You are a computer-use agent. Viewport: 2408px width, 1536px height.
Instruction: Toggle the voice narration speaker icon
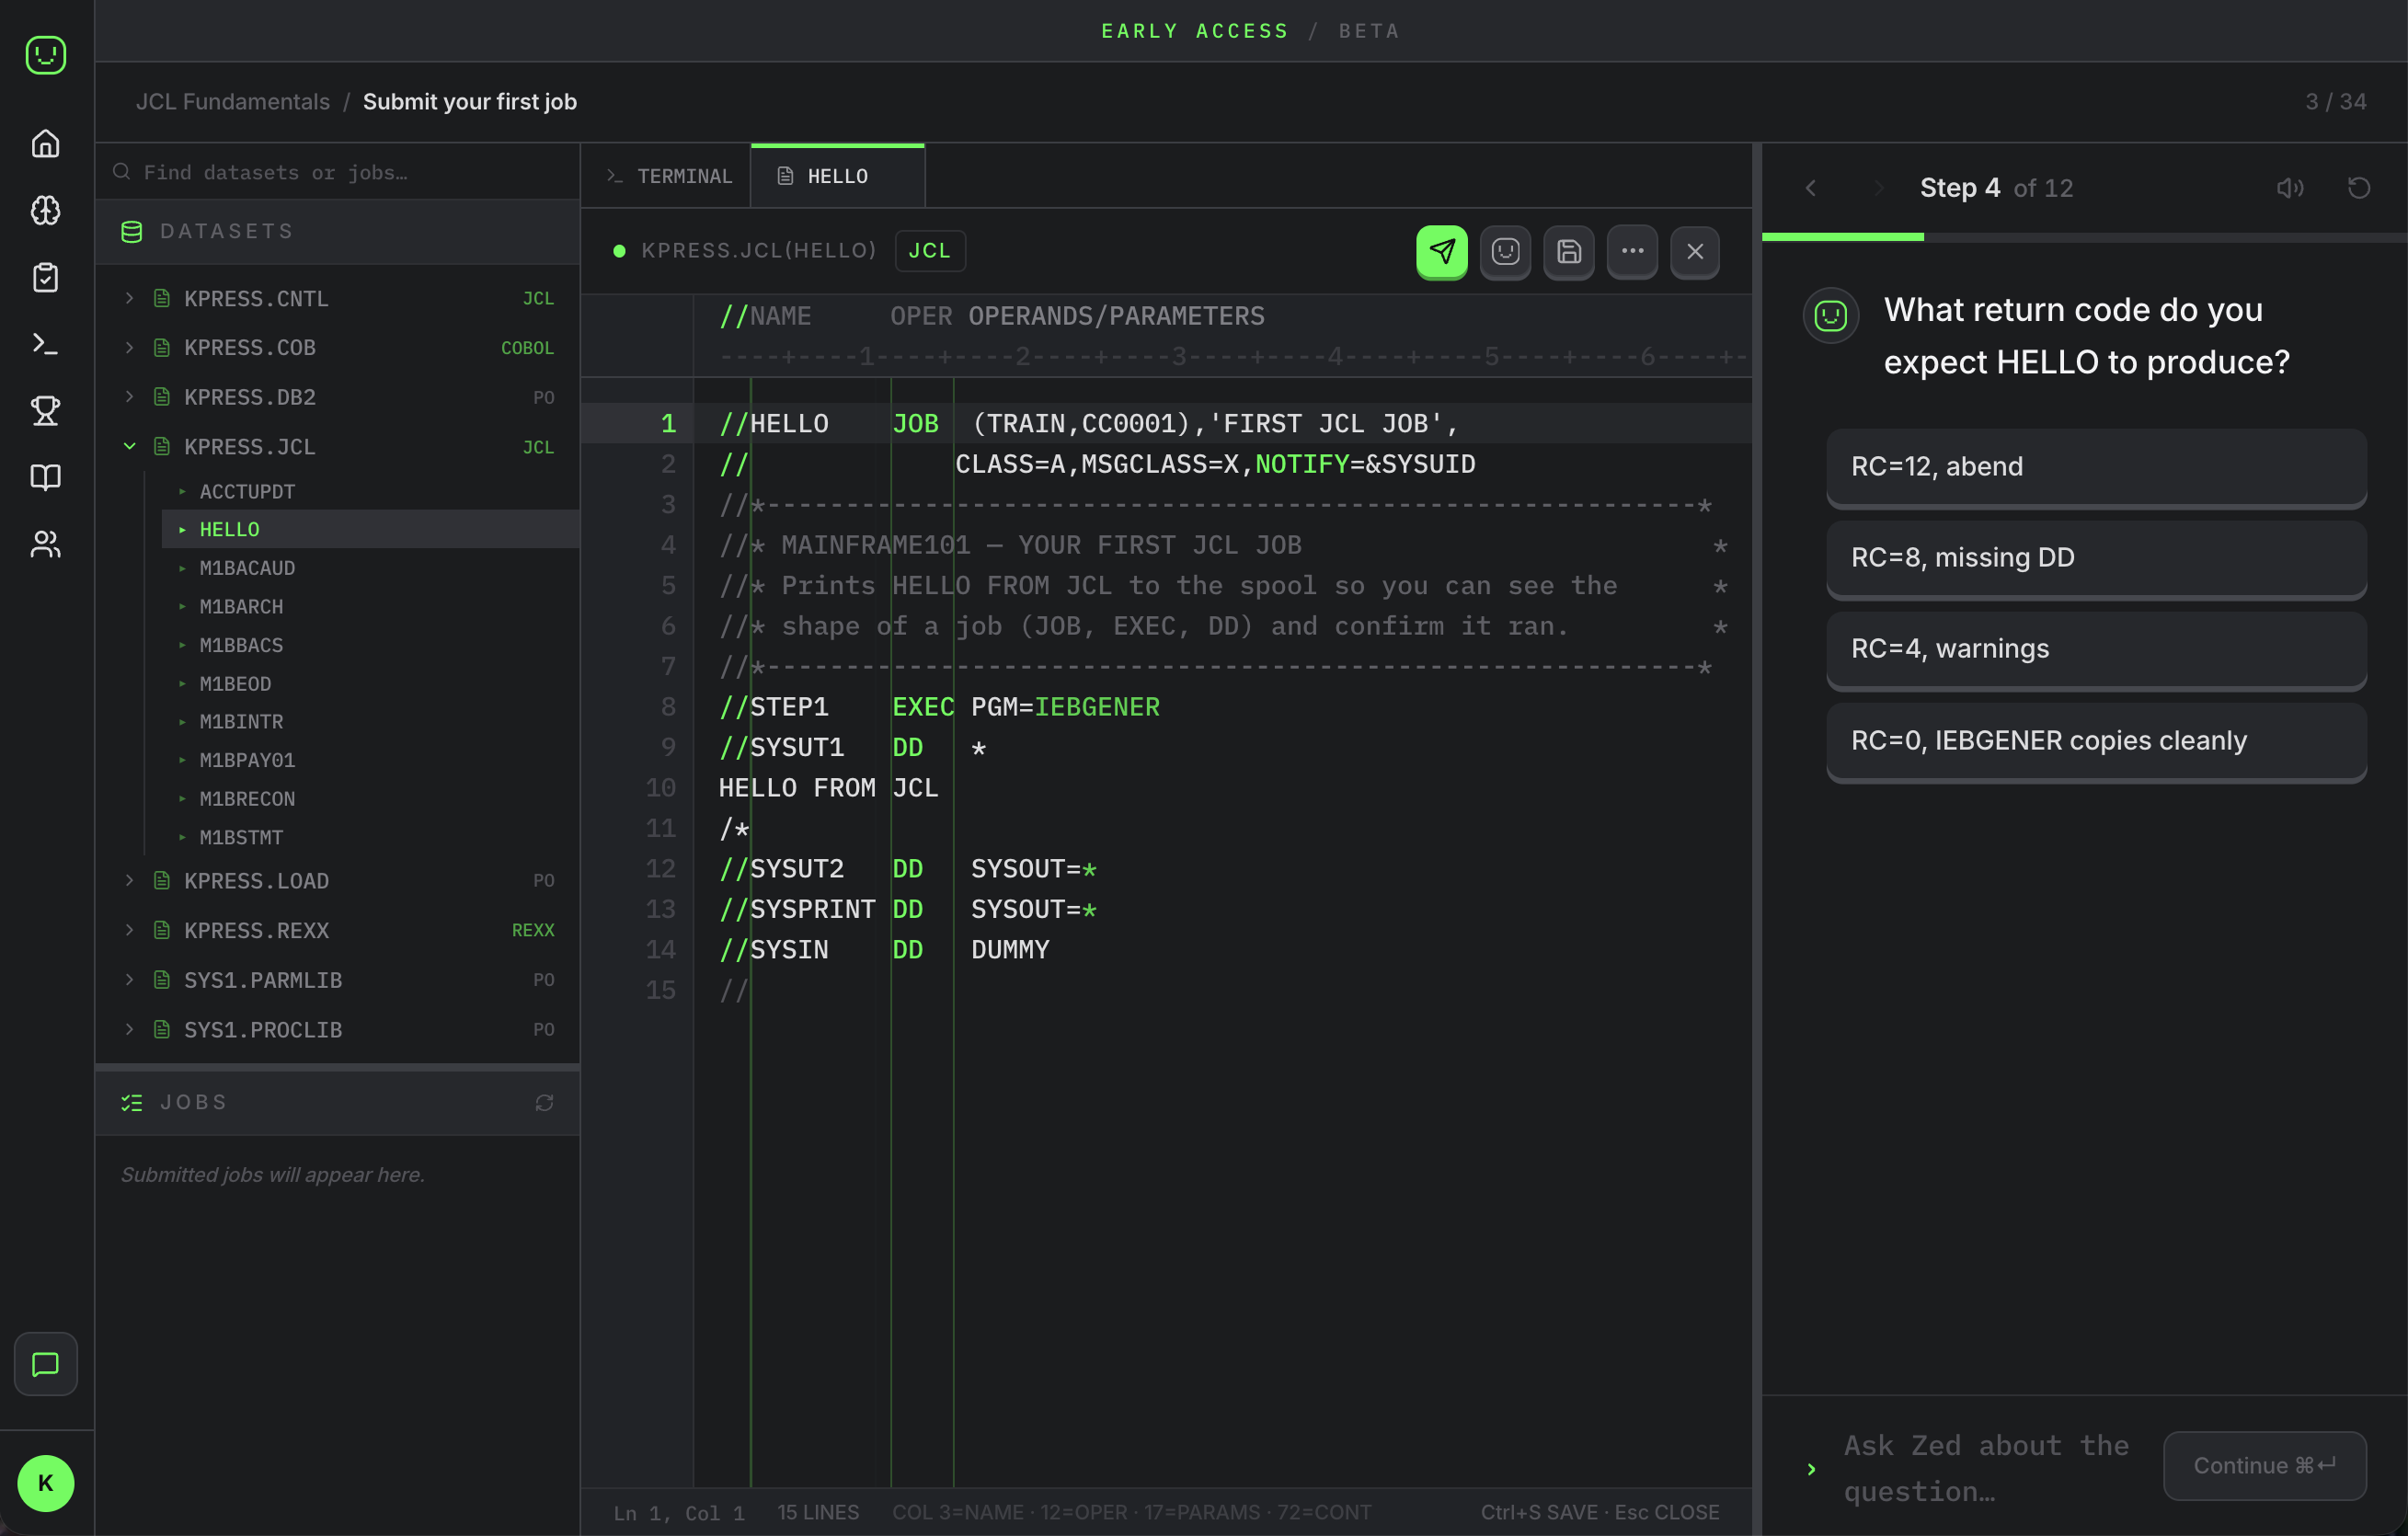pyautogui.click(x=2289, y=188)
